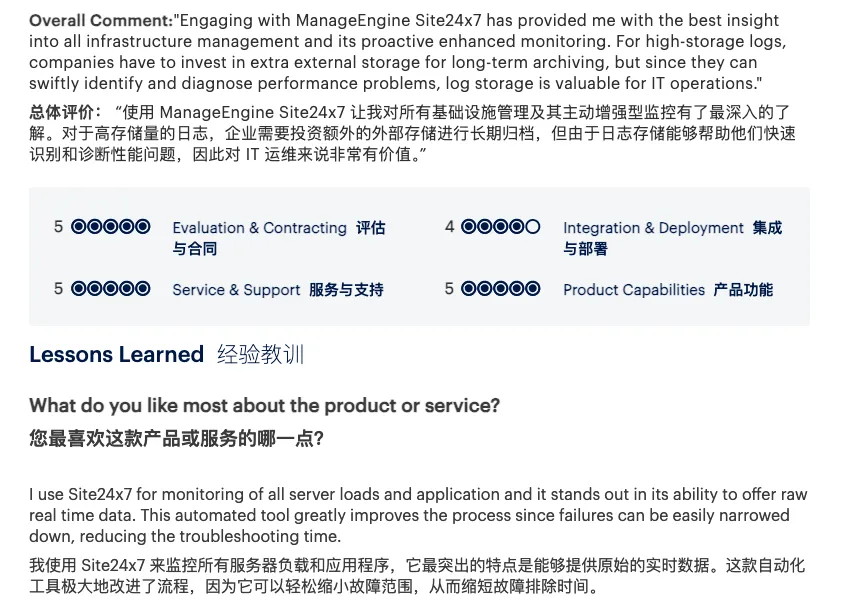
Task: Click the Evaluation & Contracting rating dots
Action: click(x=111, y=227)
